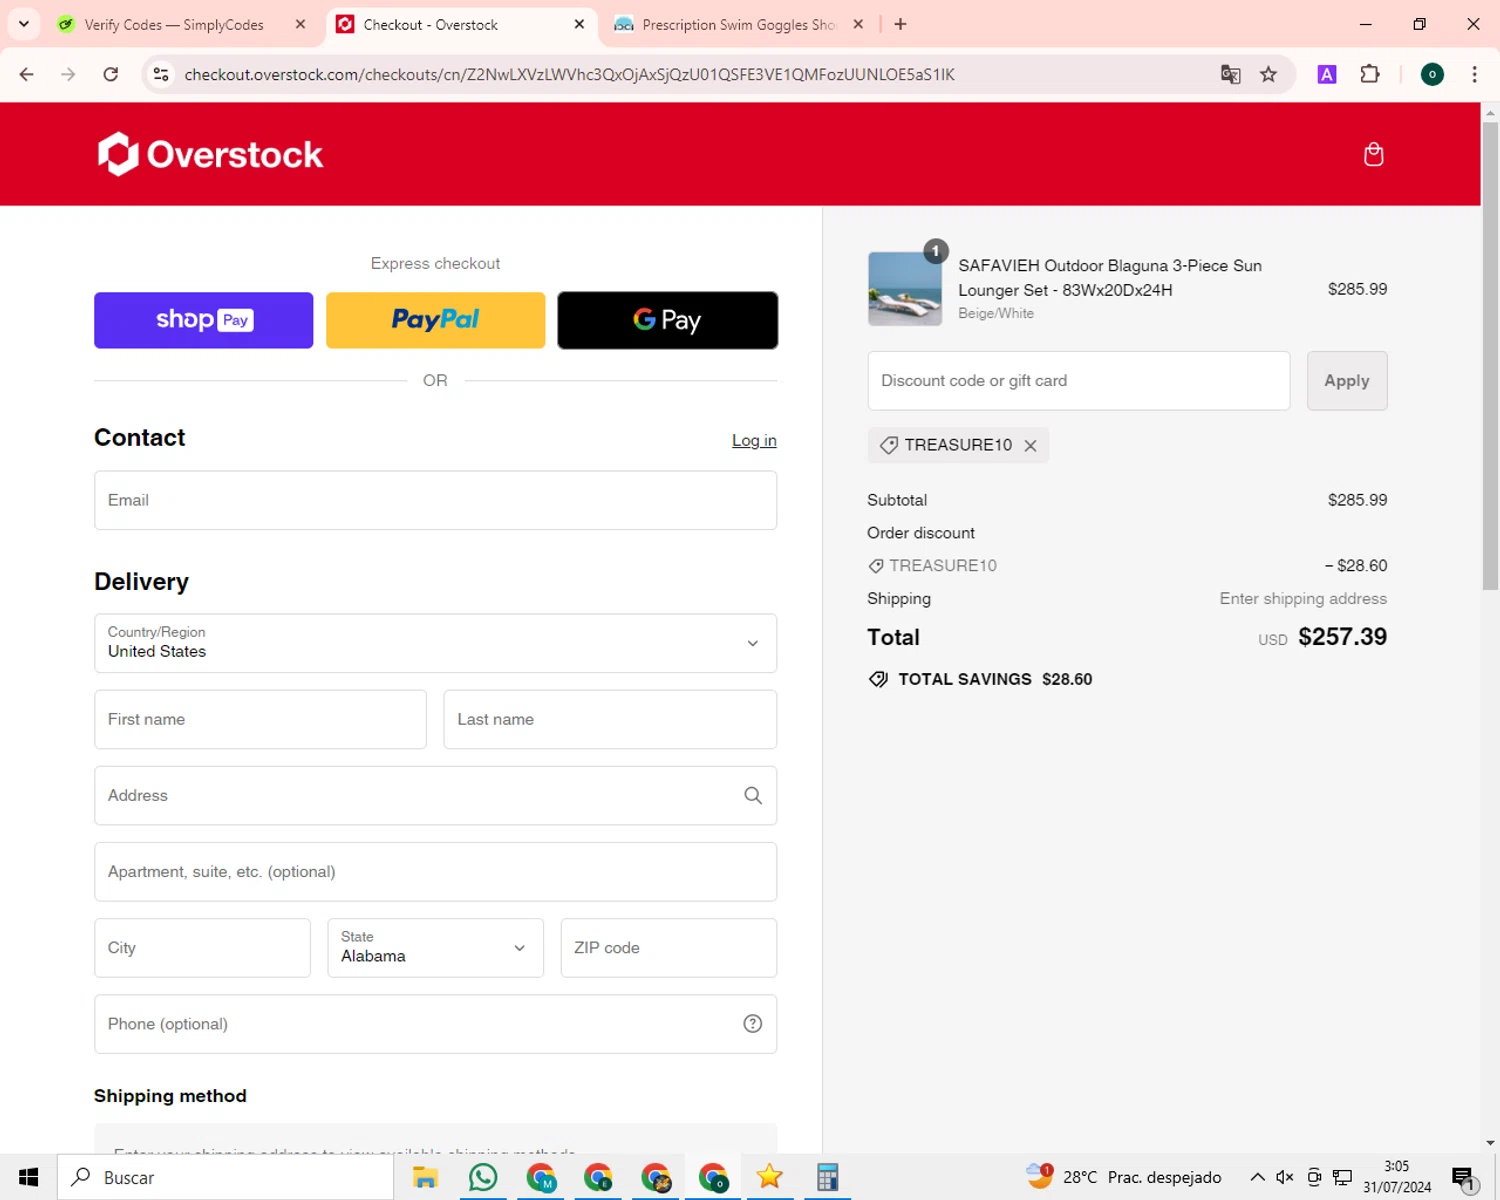This screenshot has width=1500, height=1200.
Task: Pay with Shop Pay express checkout
Action: (x=204, y=320)
